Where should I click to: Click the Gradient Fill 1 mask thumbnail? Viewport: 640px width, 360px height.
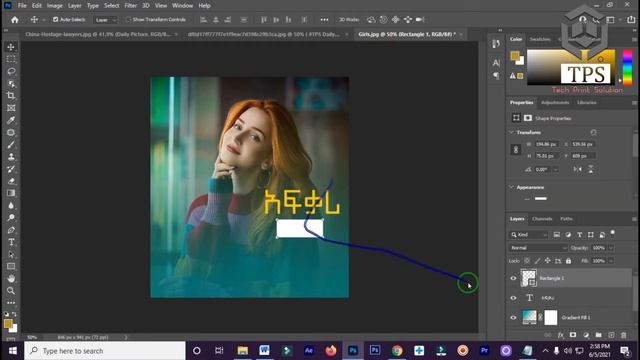click(x=551, y=318)
